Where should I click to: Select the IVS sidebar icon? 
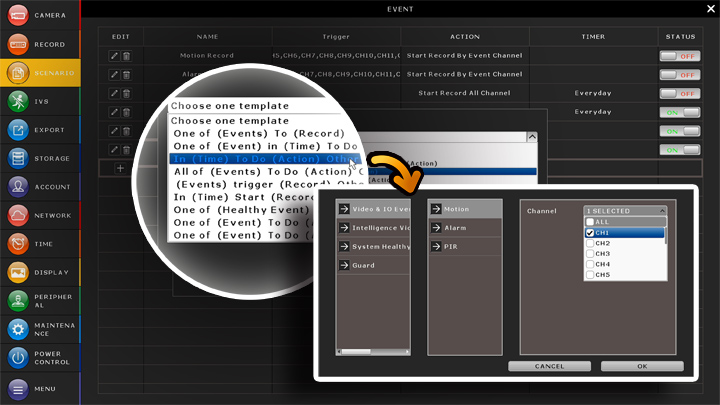(18, 101)
